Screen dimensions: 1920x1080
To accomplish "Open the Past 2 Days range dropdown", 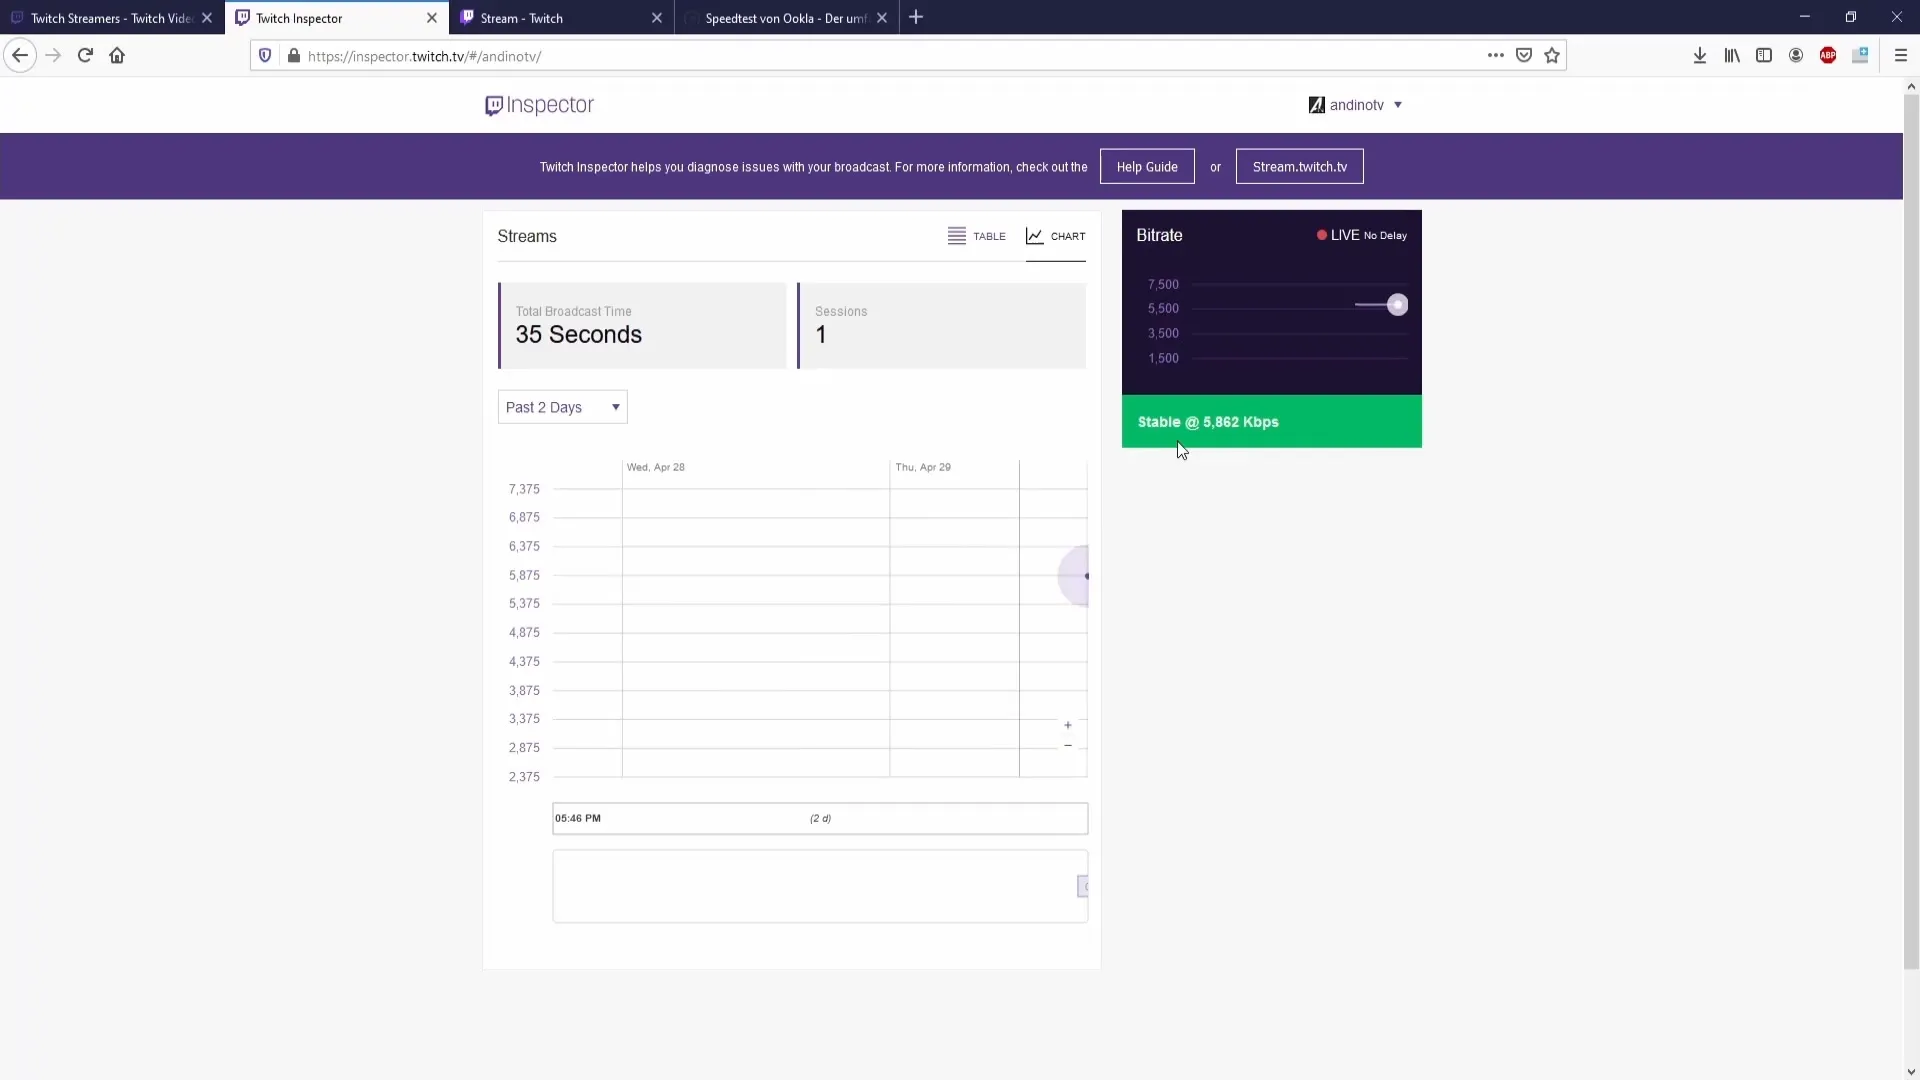I will click(x=562, y=407).
